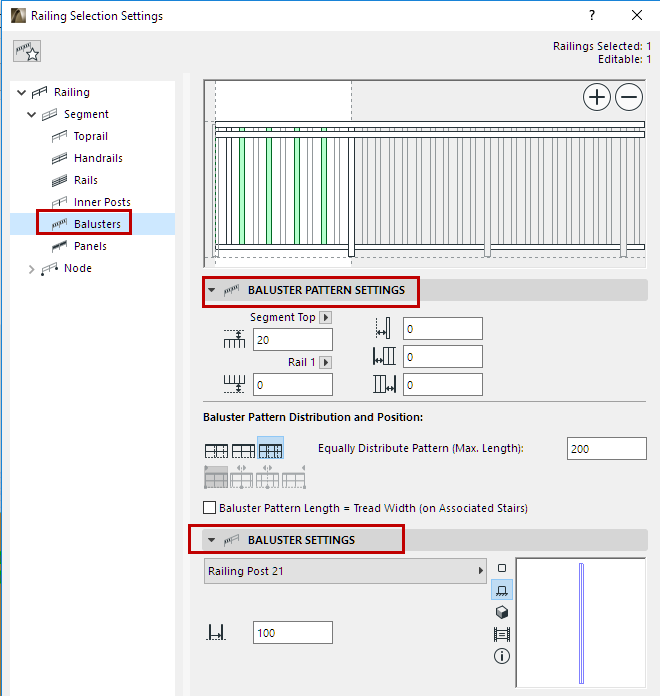Zoom in the railing preview
660x696 pixels.
tap(597, 97)
